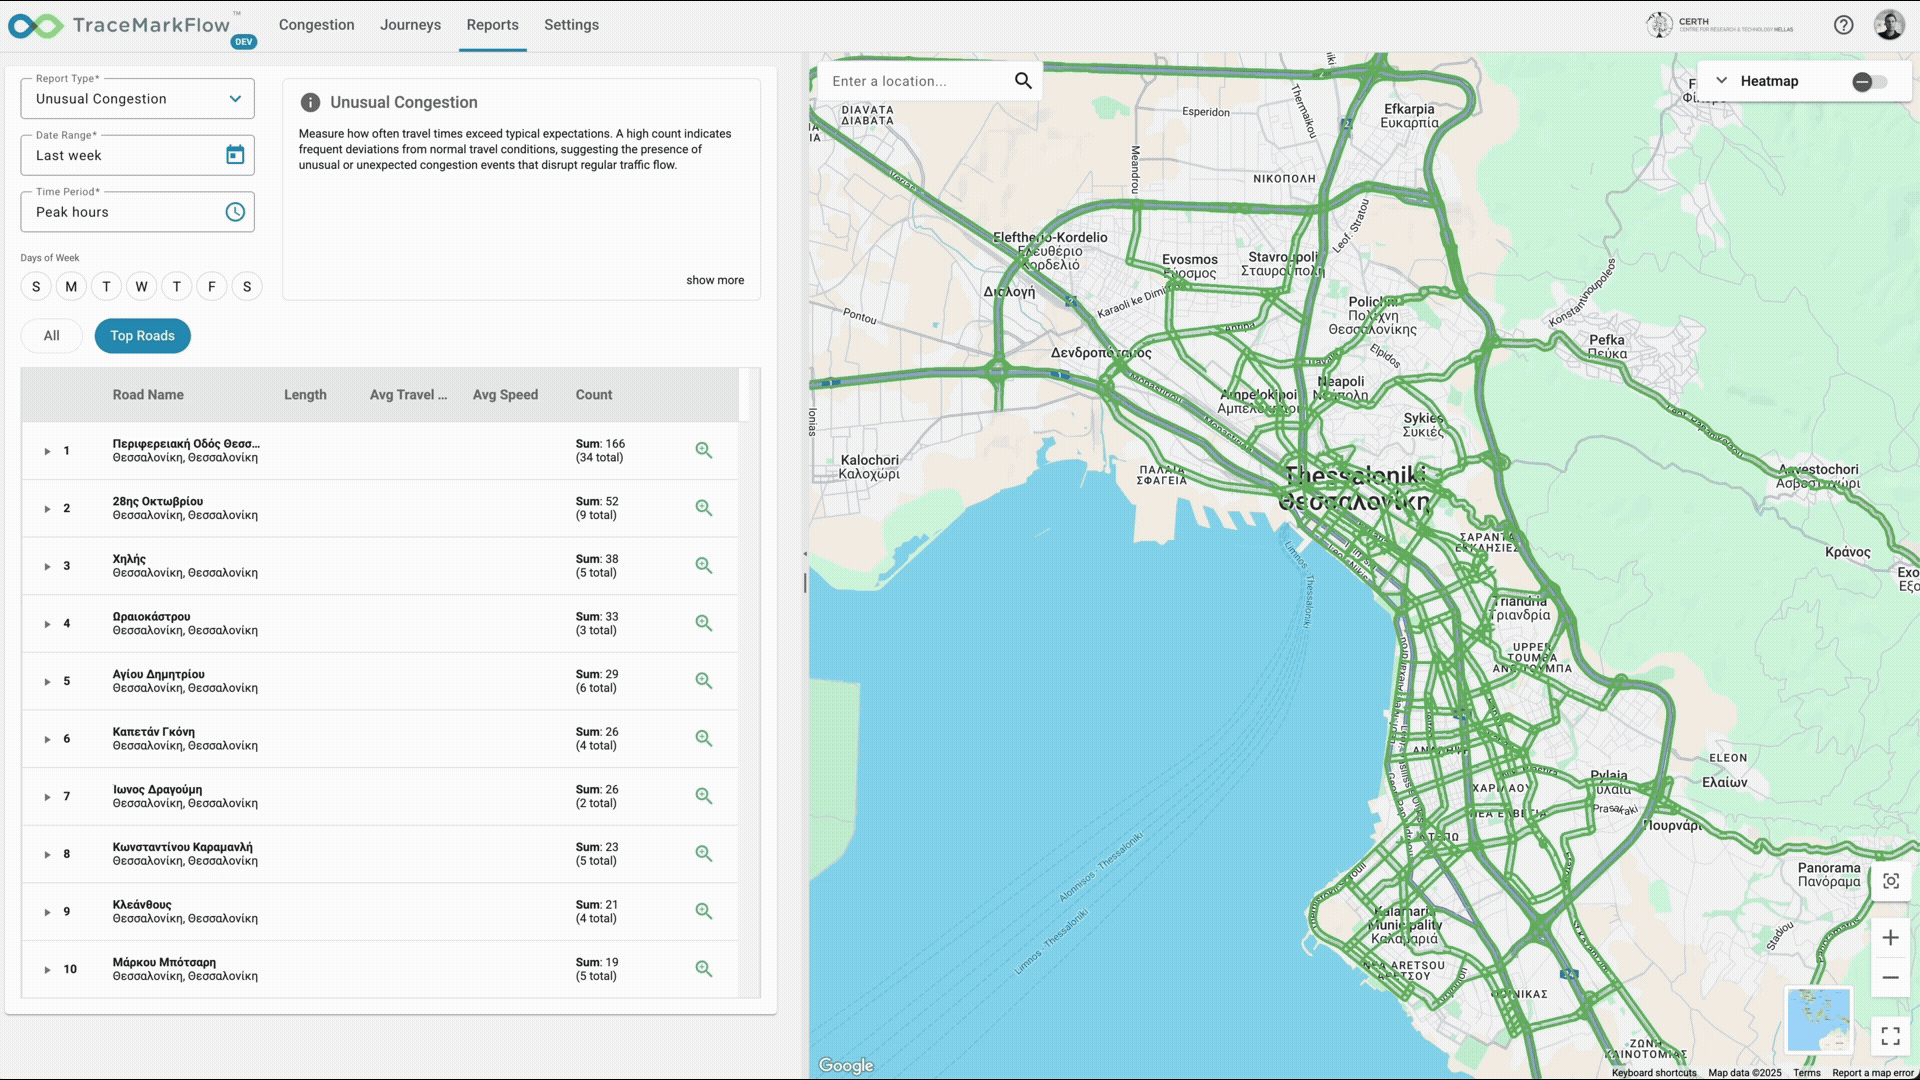
Task: Click magnifier icon for Χηλής row
Action: click(704, 566)
